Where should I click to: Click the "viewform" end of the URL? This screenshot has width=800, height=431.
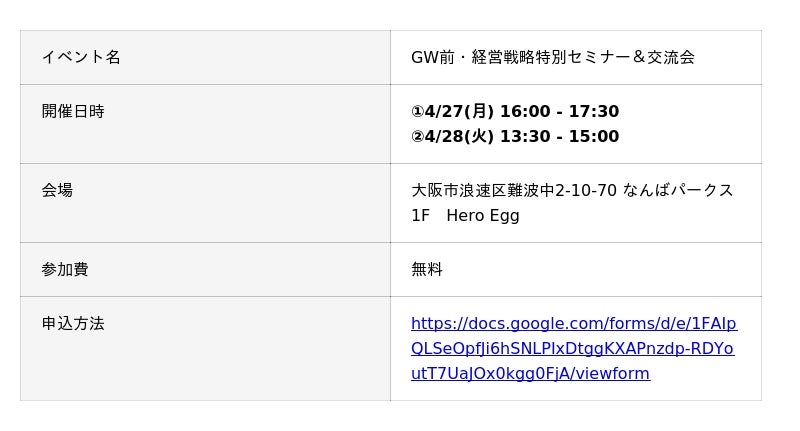pos(610,373)
